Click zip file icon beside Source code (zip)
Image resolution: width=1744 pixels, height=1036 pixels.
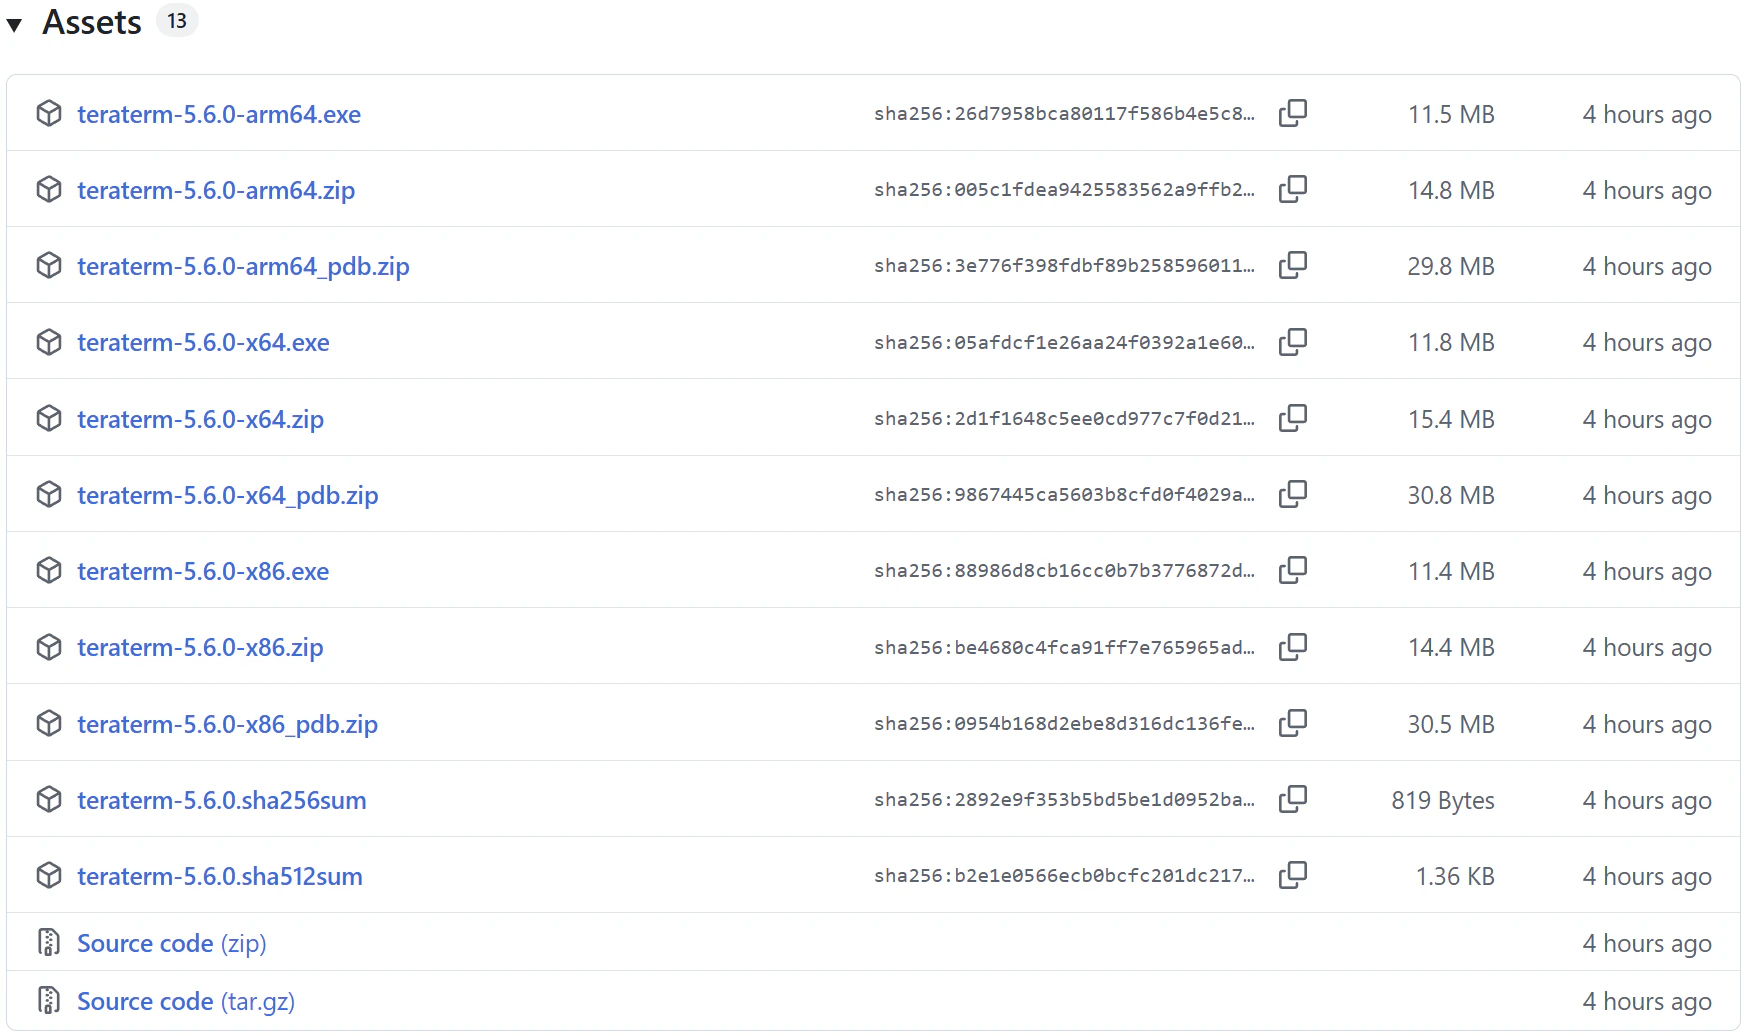click(49, 942)
